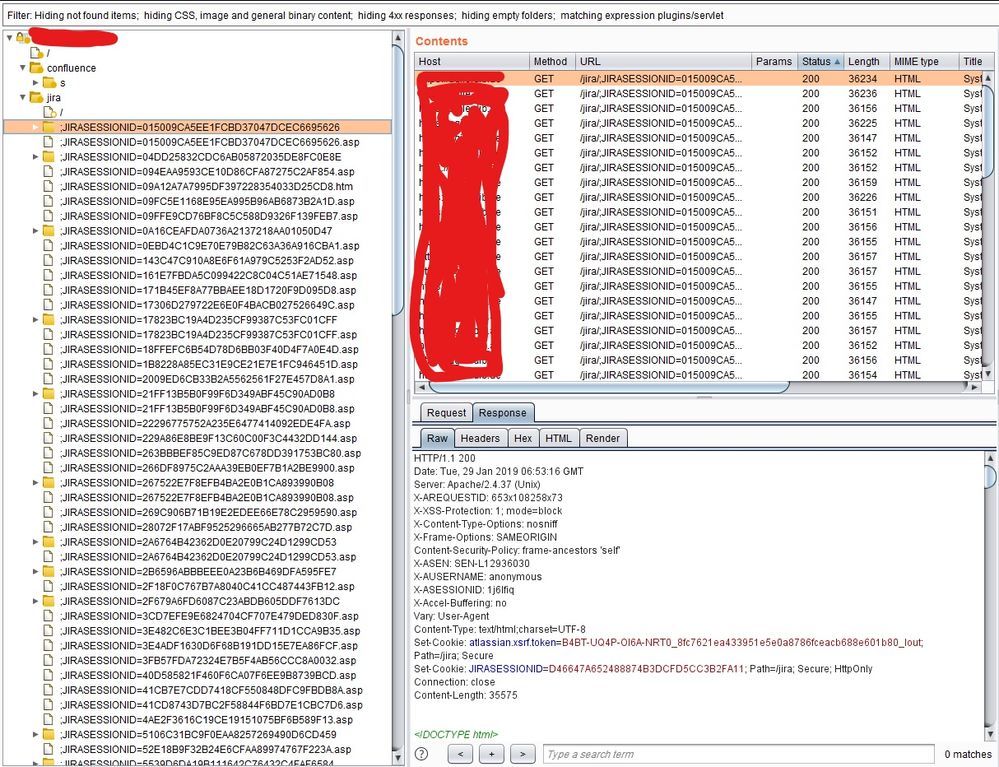The image size is (999, 767).
Task: Click the search term input field
Action: point(738,754)
